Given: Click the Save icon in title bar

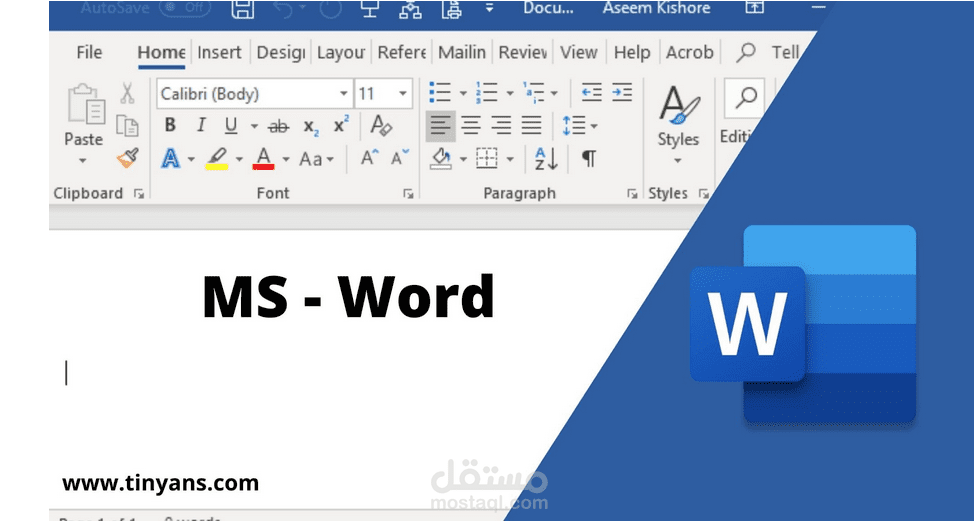Looking at the screenshot, I should 242,9.
